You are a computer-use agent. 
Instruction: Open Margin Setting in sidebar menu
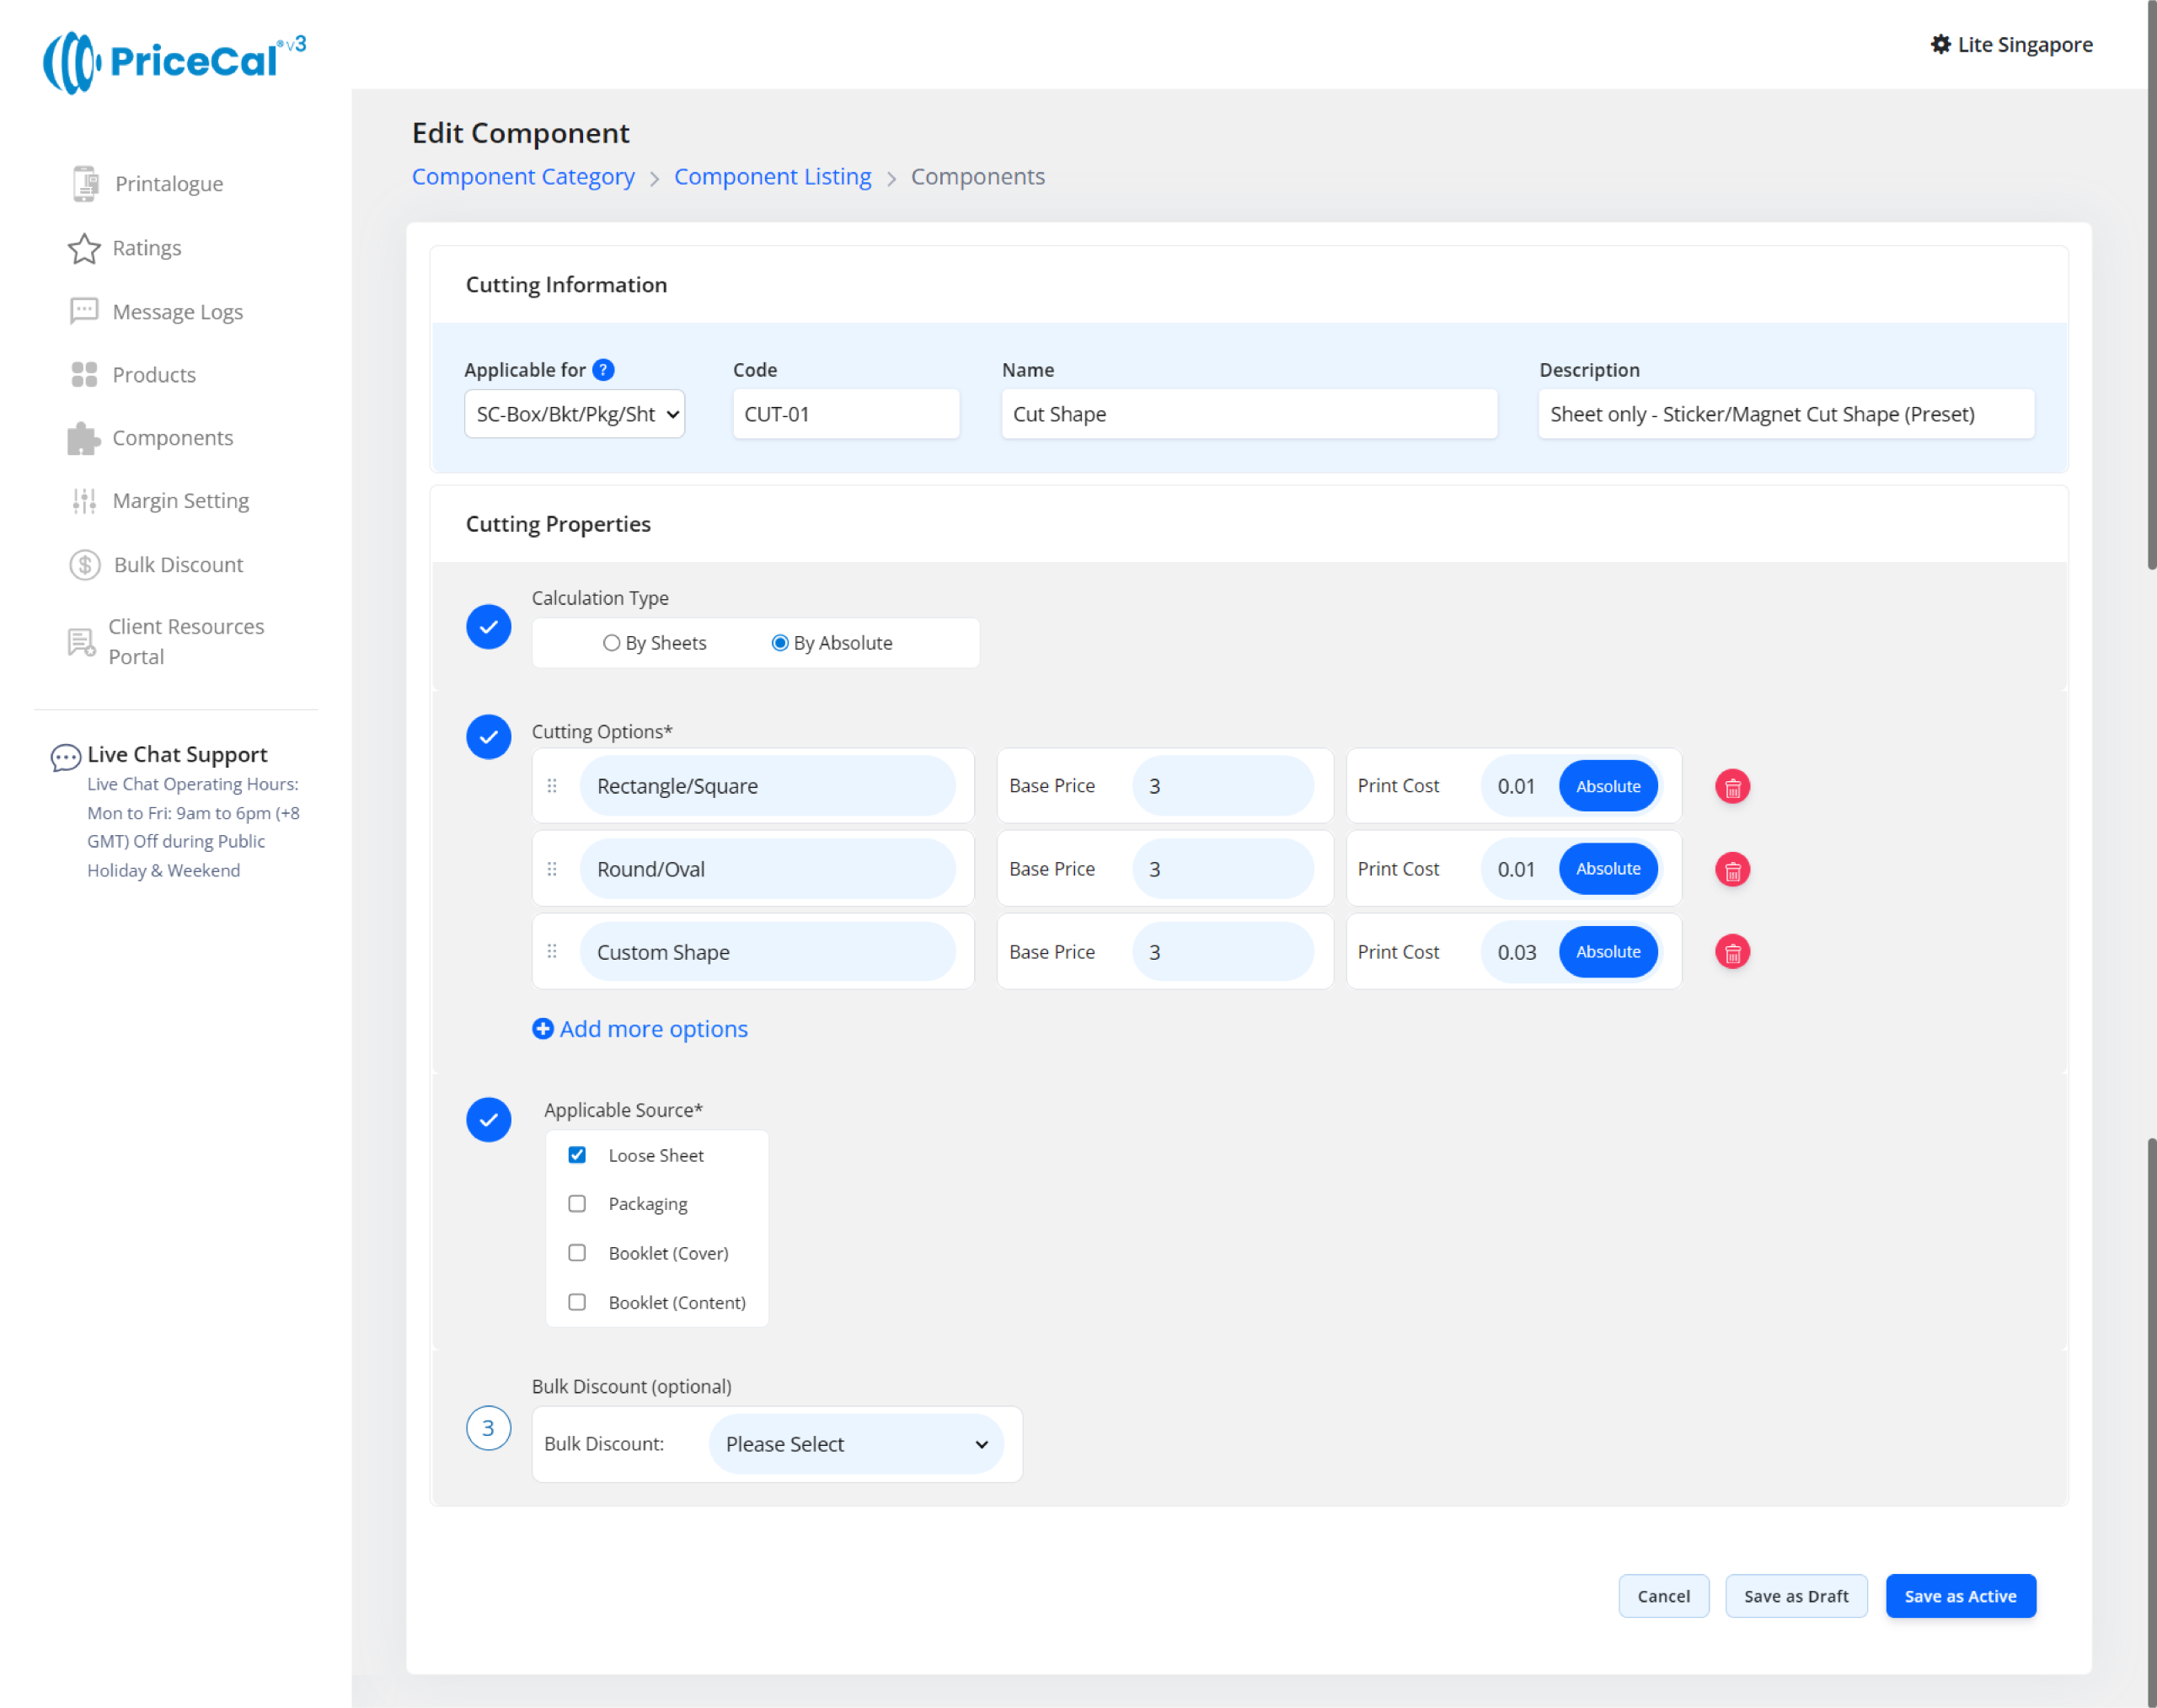click(x=180, y=501)
